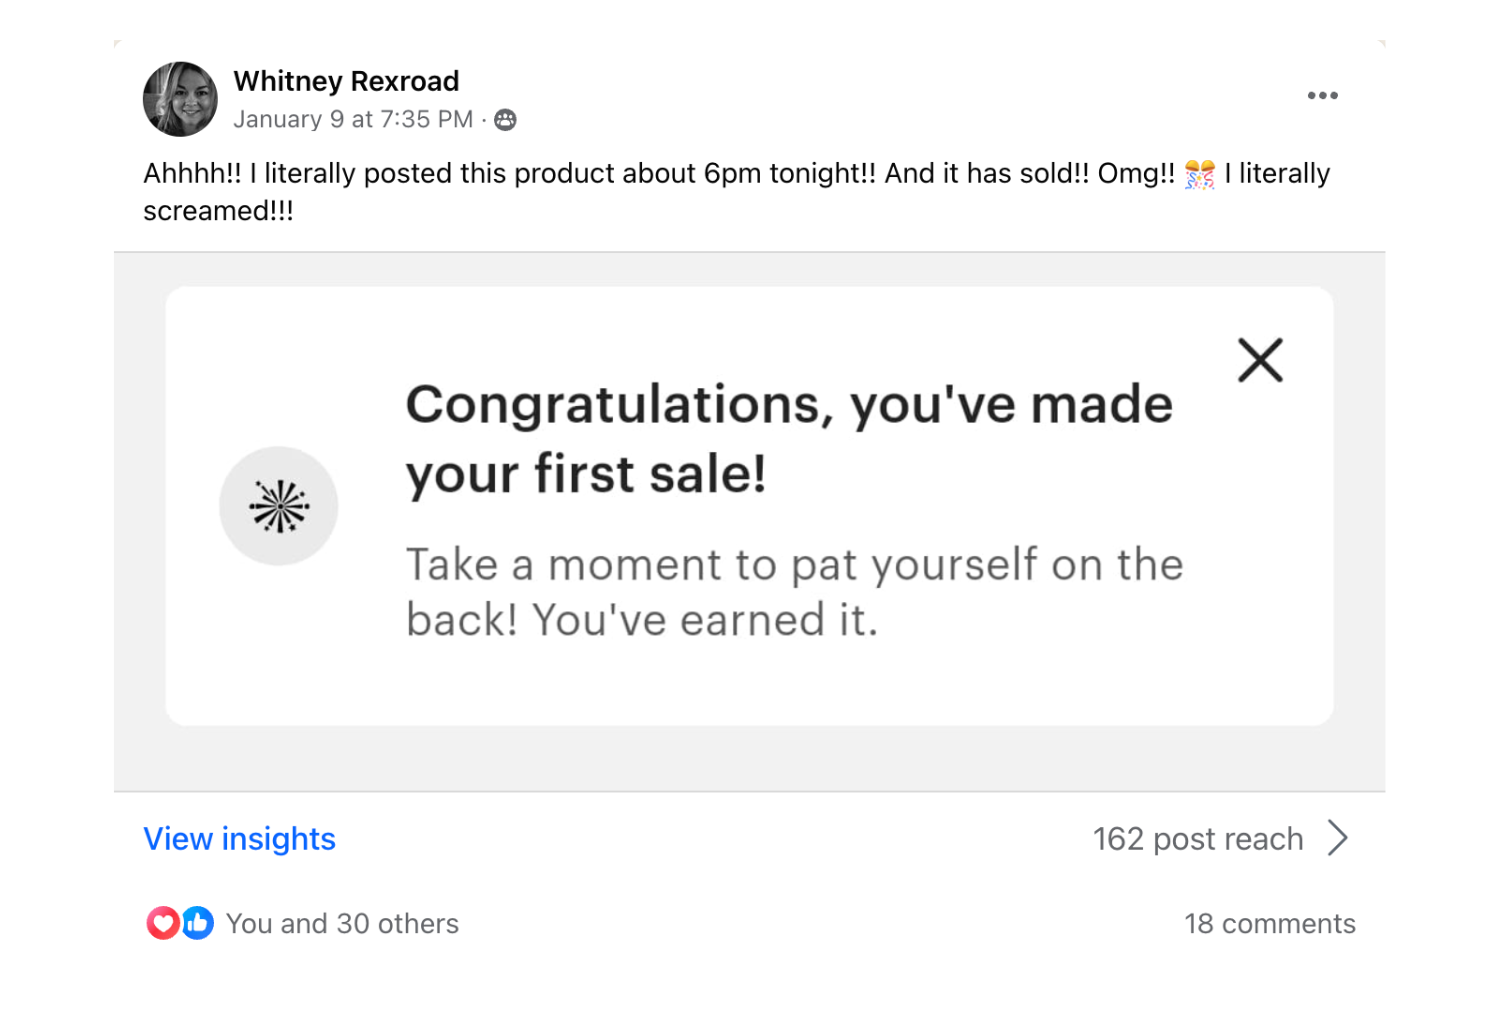Click the 162 post reach label
Viewport: 1500px width, 1011px height.
coord(1197,839)
